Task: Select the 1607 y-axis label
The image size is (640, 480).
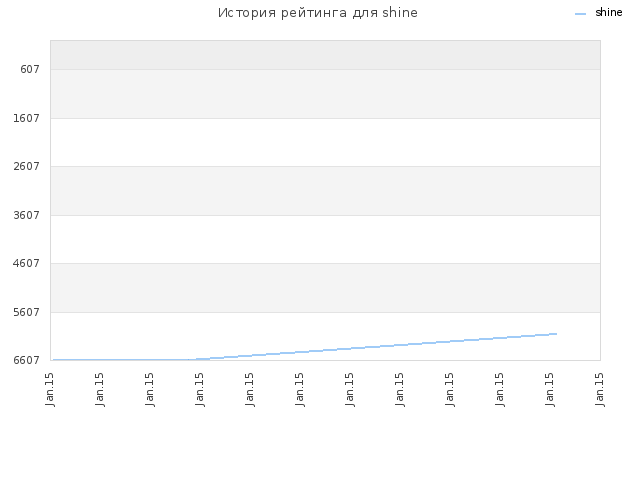Action: coord(27,118)
